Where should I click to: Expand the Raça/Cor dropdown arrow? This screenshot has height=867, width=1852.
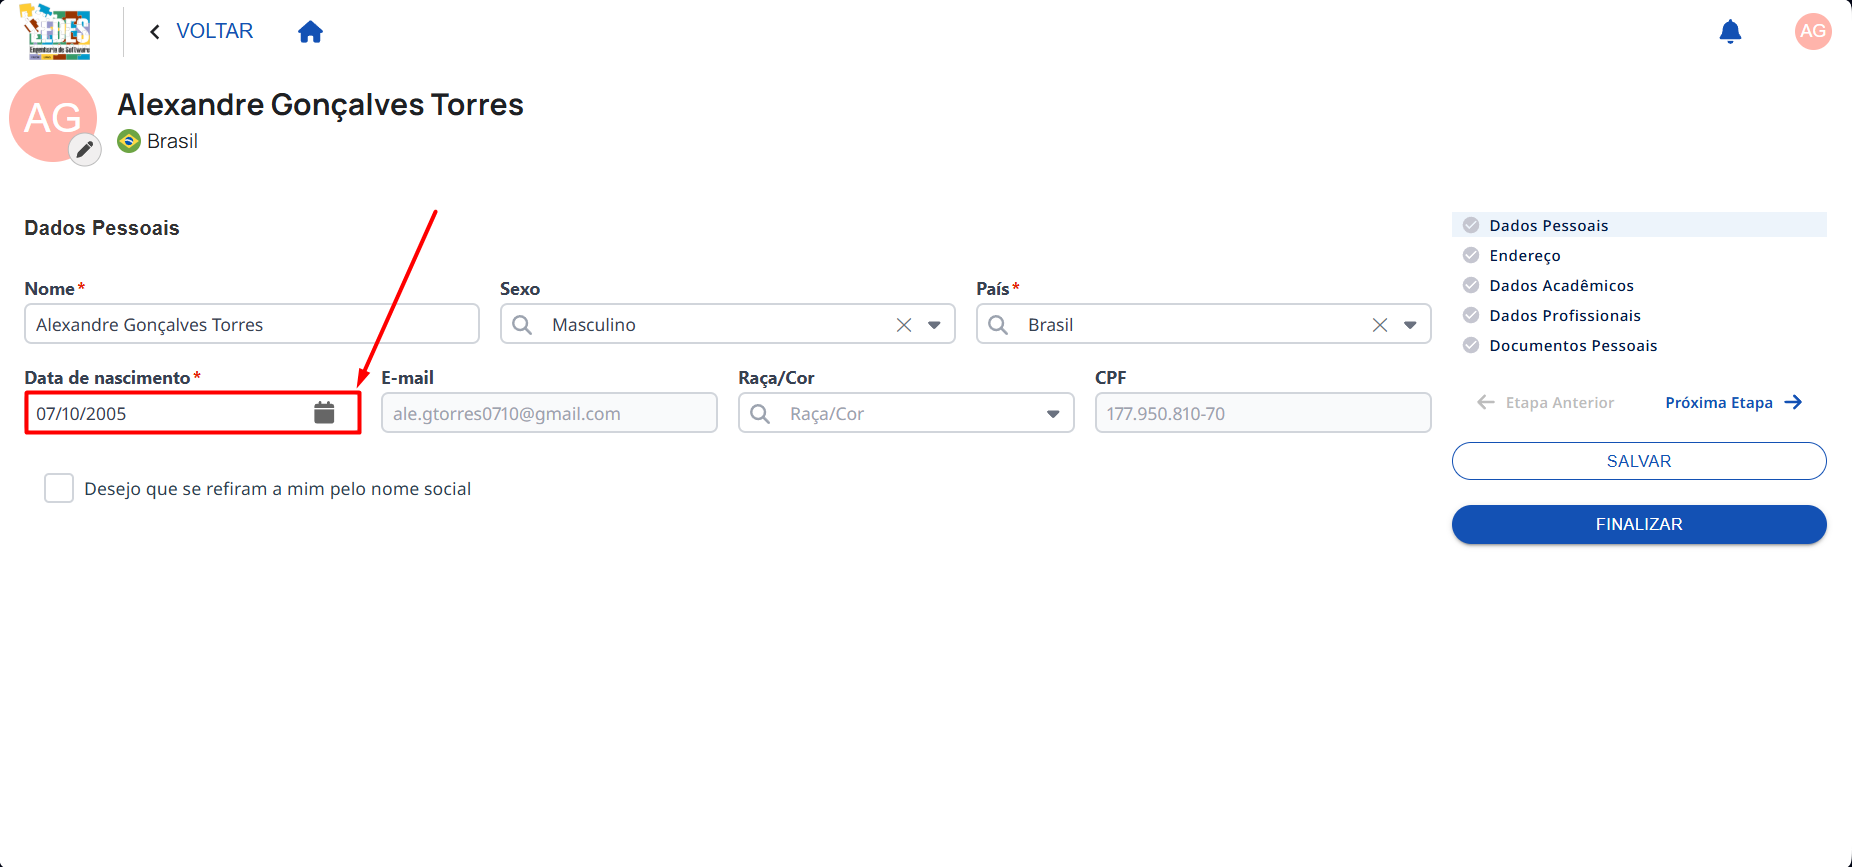(1053, 414)
